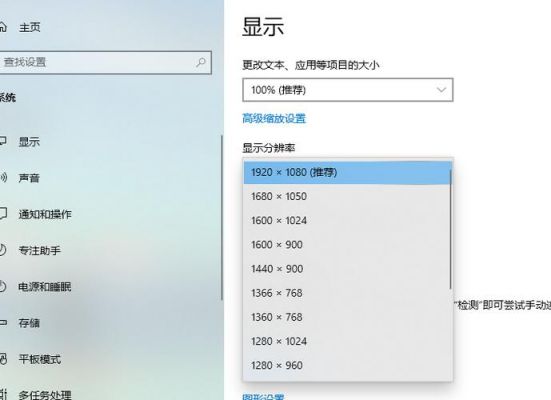Screen dimensions: 551x400
Task: Select 1280 × 1024 resolution
Action: point(347,341)
